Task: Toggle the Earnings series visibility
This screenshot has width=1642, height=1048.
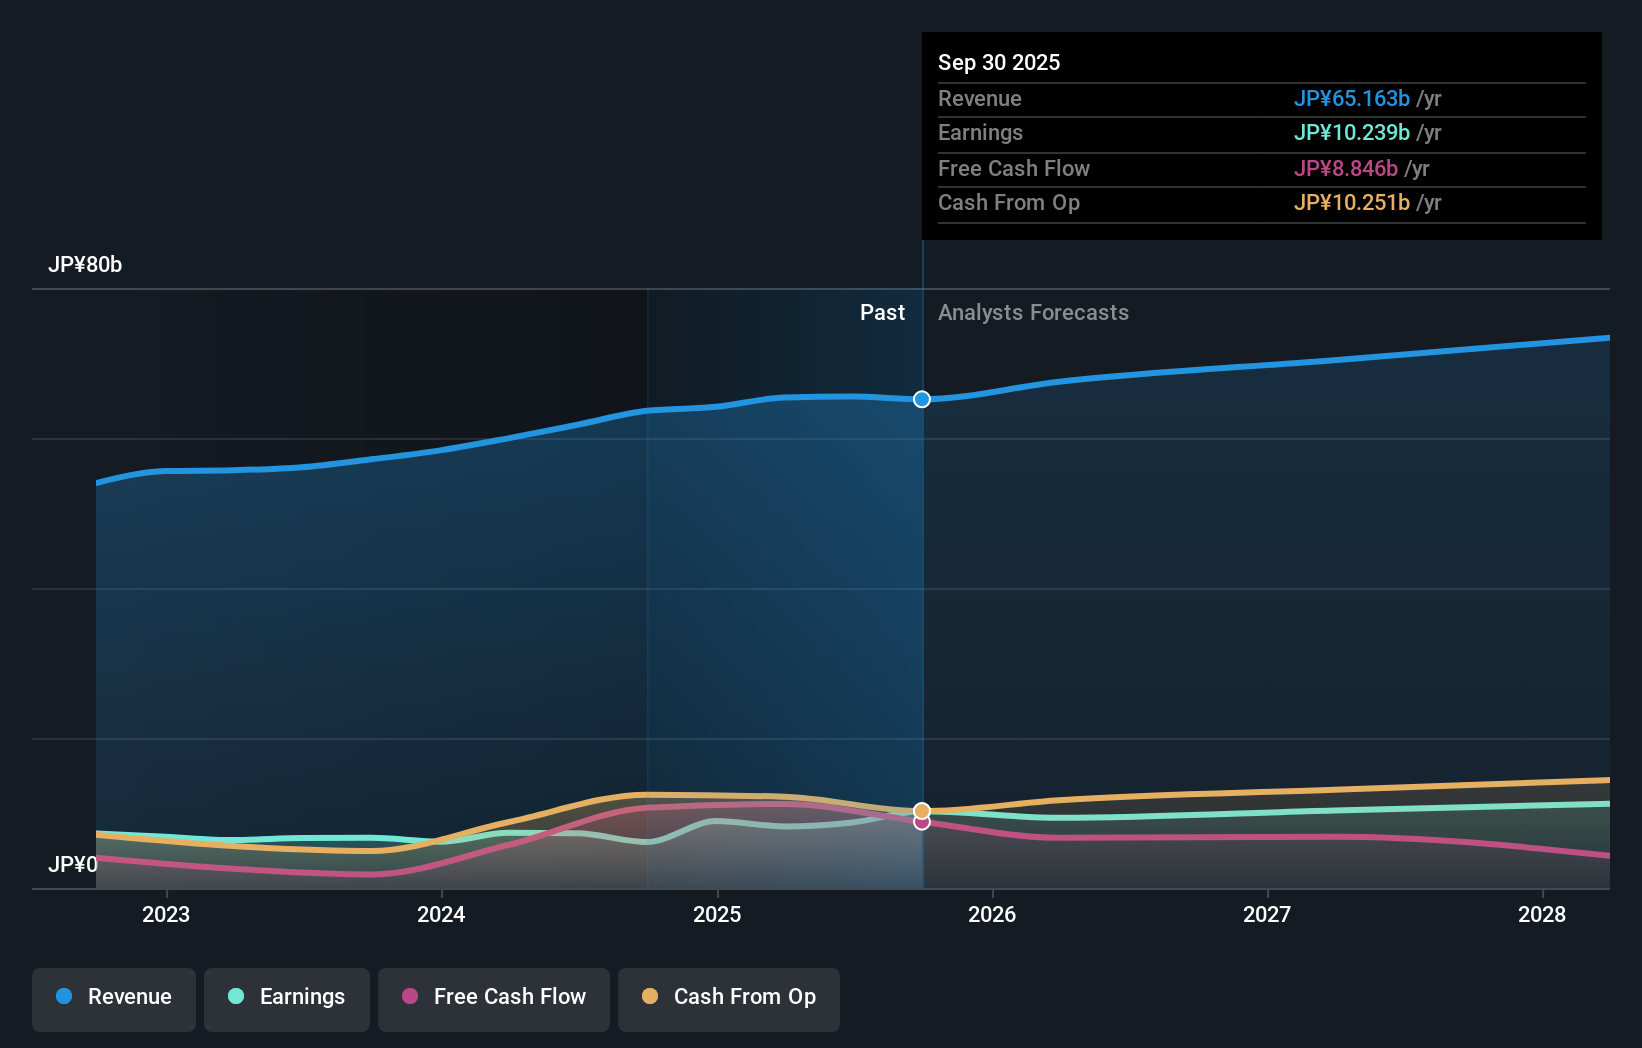Action: [287, 997]
